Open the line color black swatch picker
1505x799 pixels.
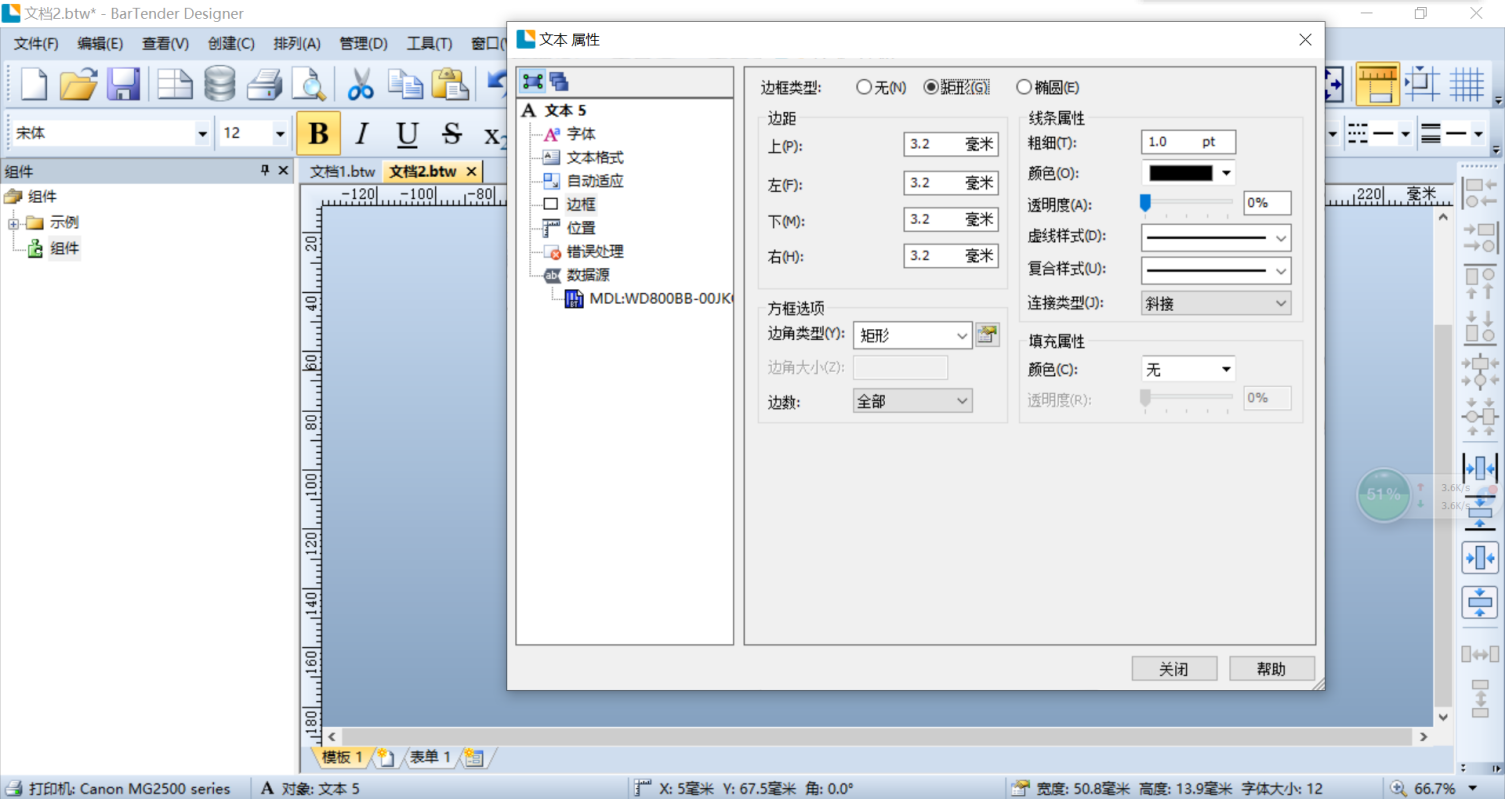click(1188, 172)
